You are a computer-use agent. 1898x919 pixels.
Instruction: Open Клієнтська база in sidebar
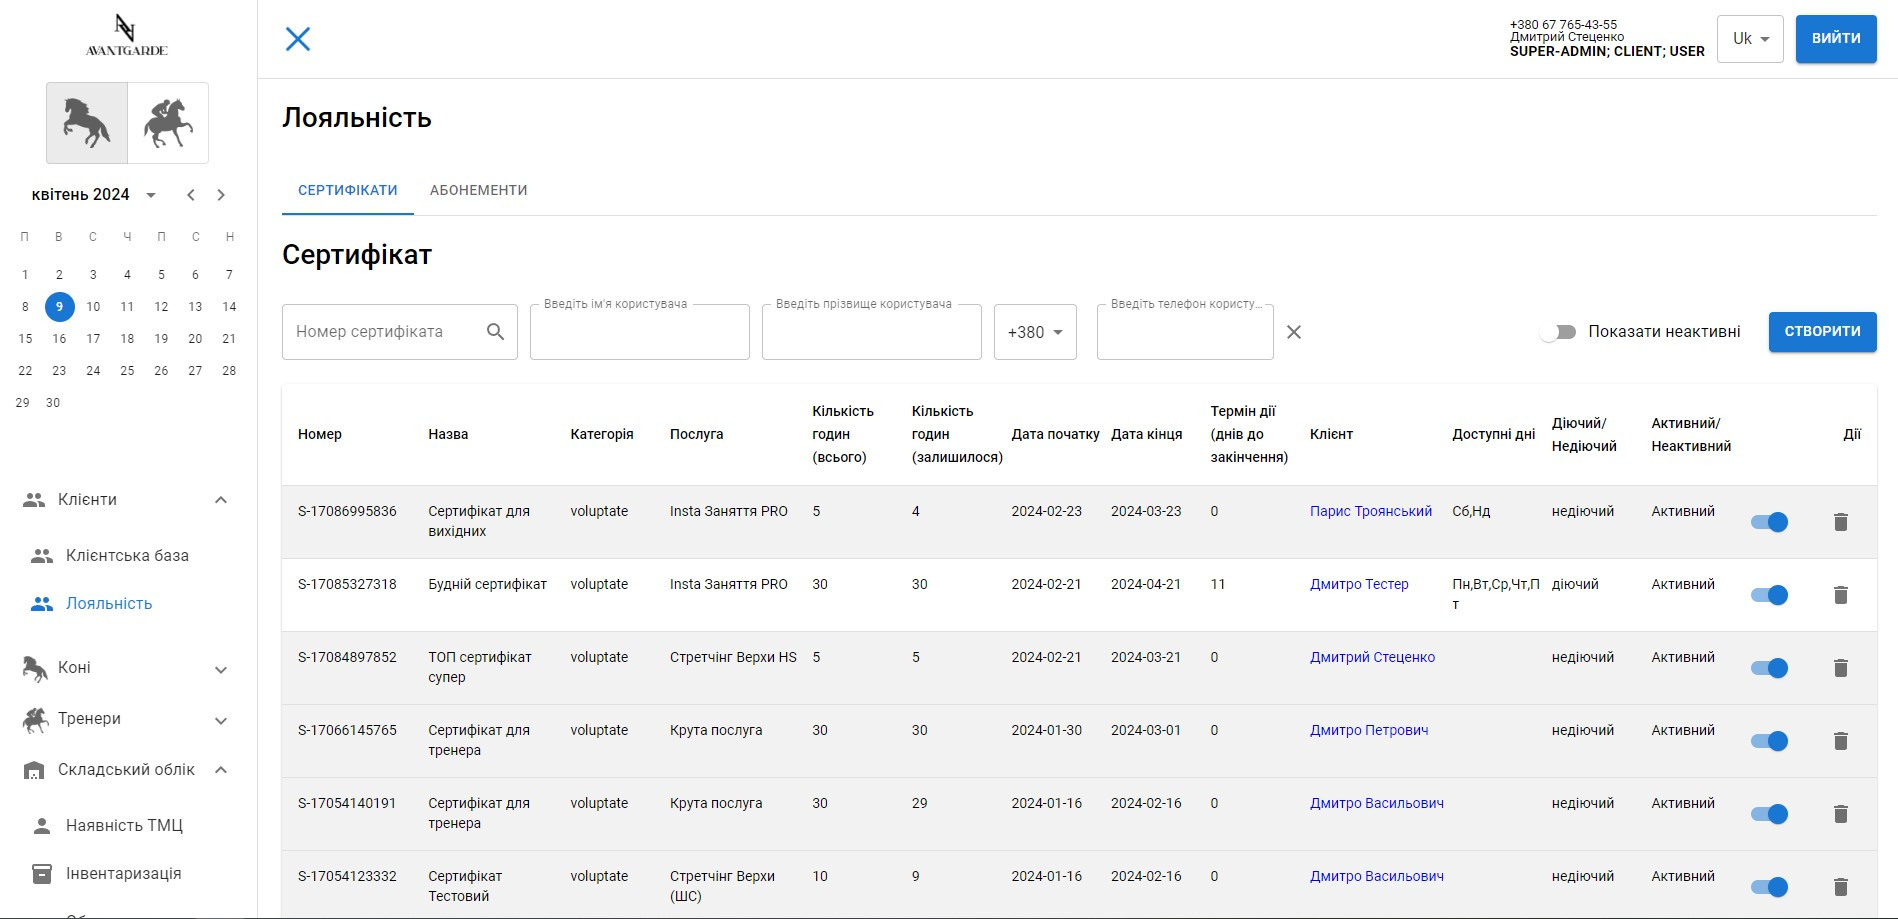click(127, 555)
